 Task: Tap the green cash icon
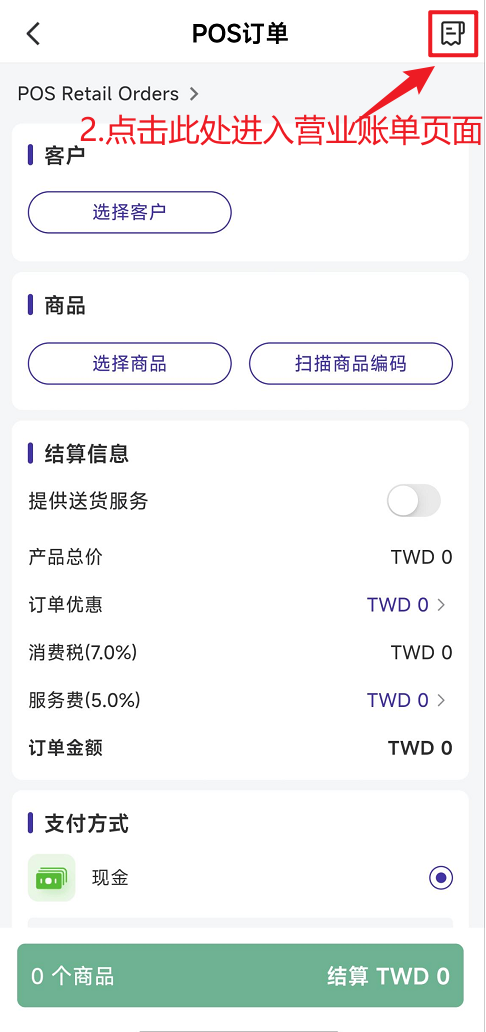[x=51, y=877]
